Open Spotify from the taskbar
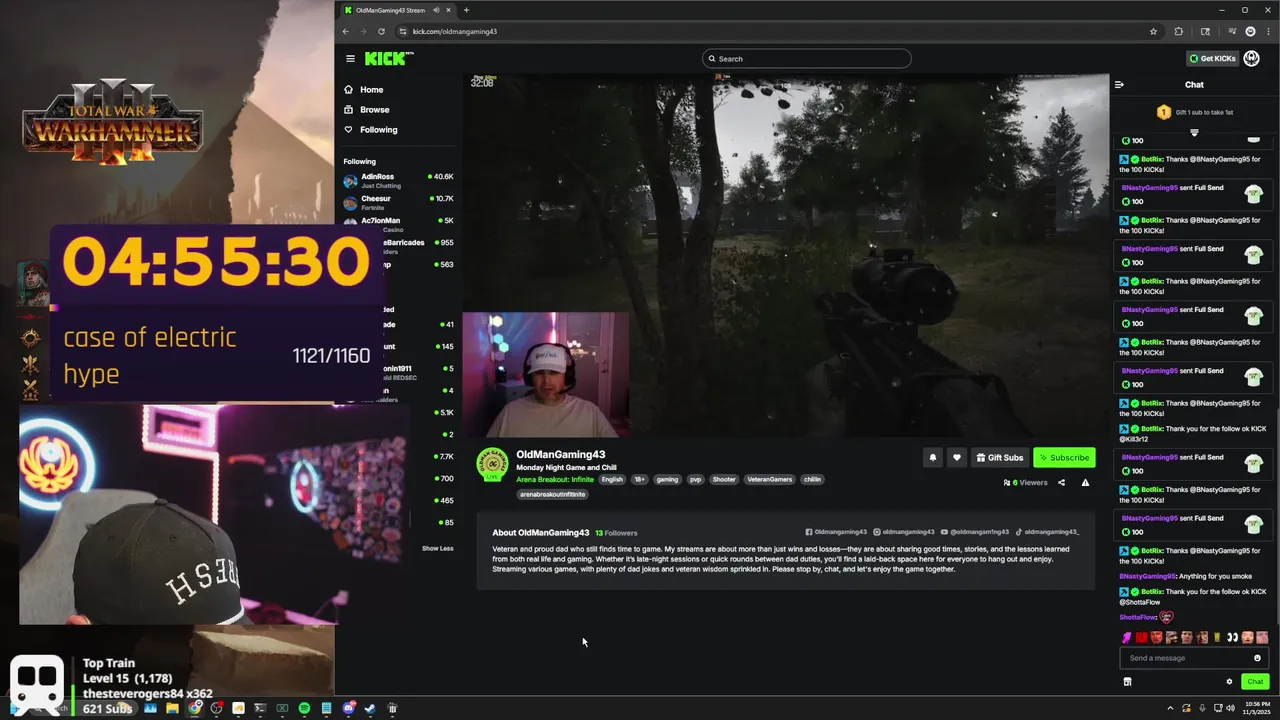This screenshot has width=1280, height=720. [304, 708]
